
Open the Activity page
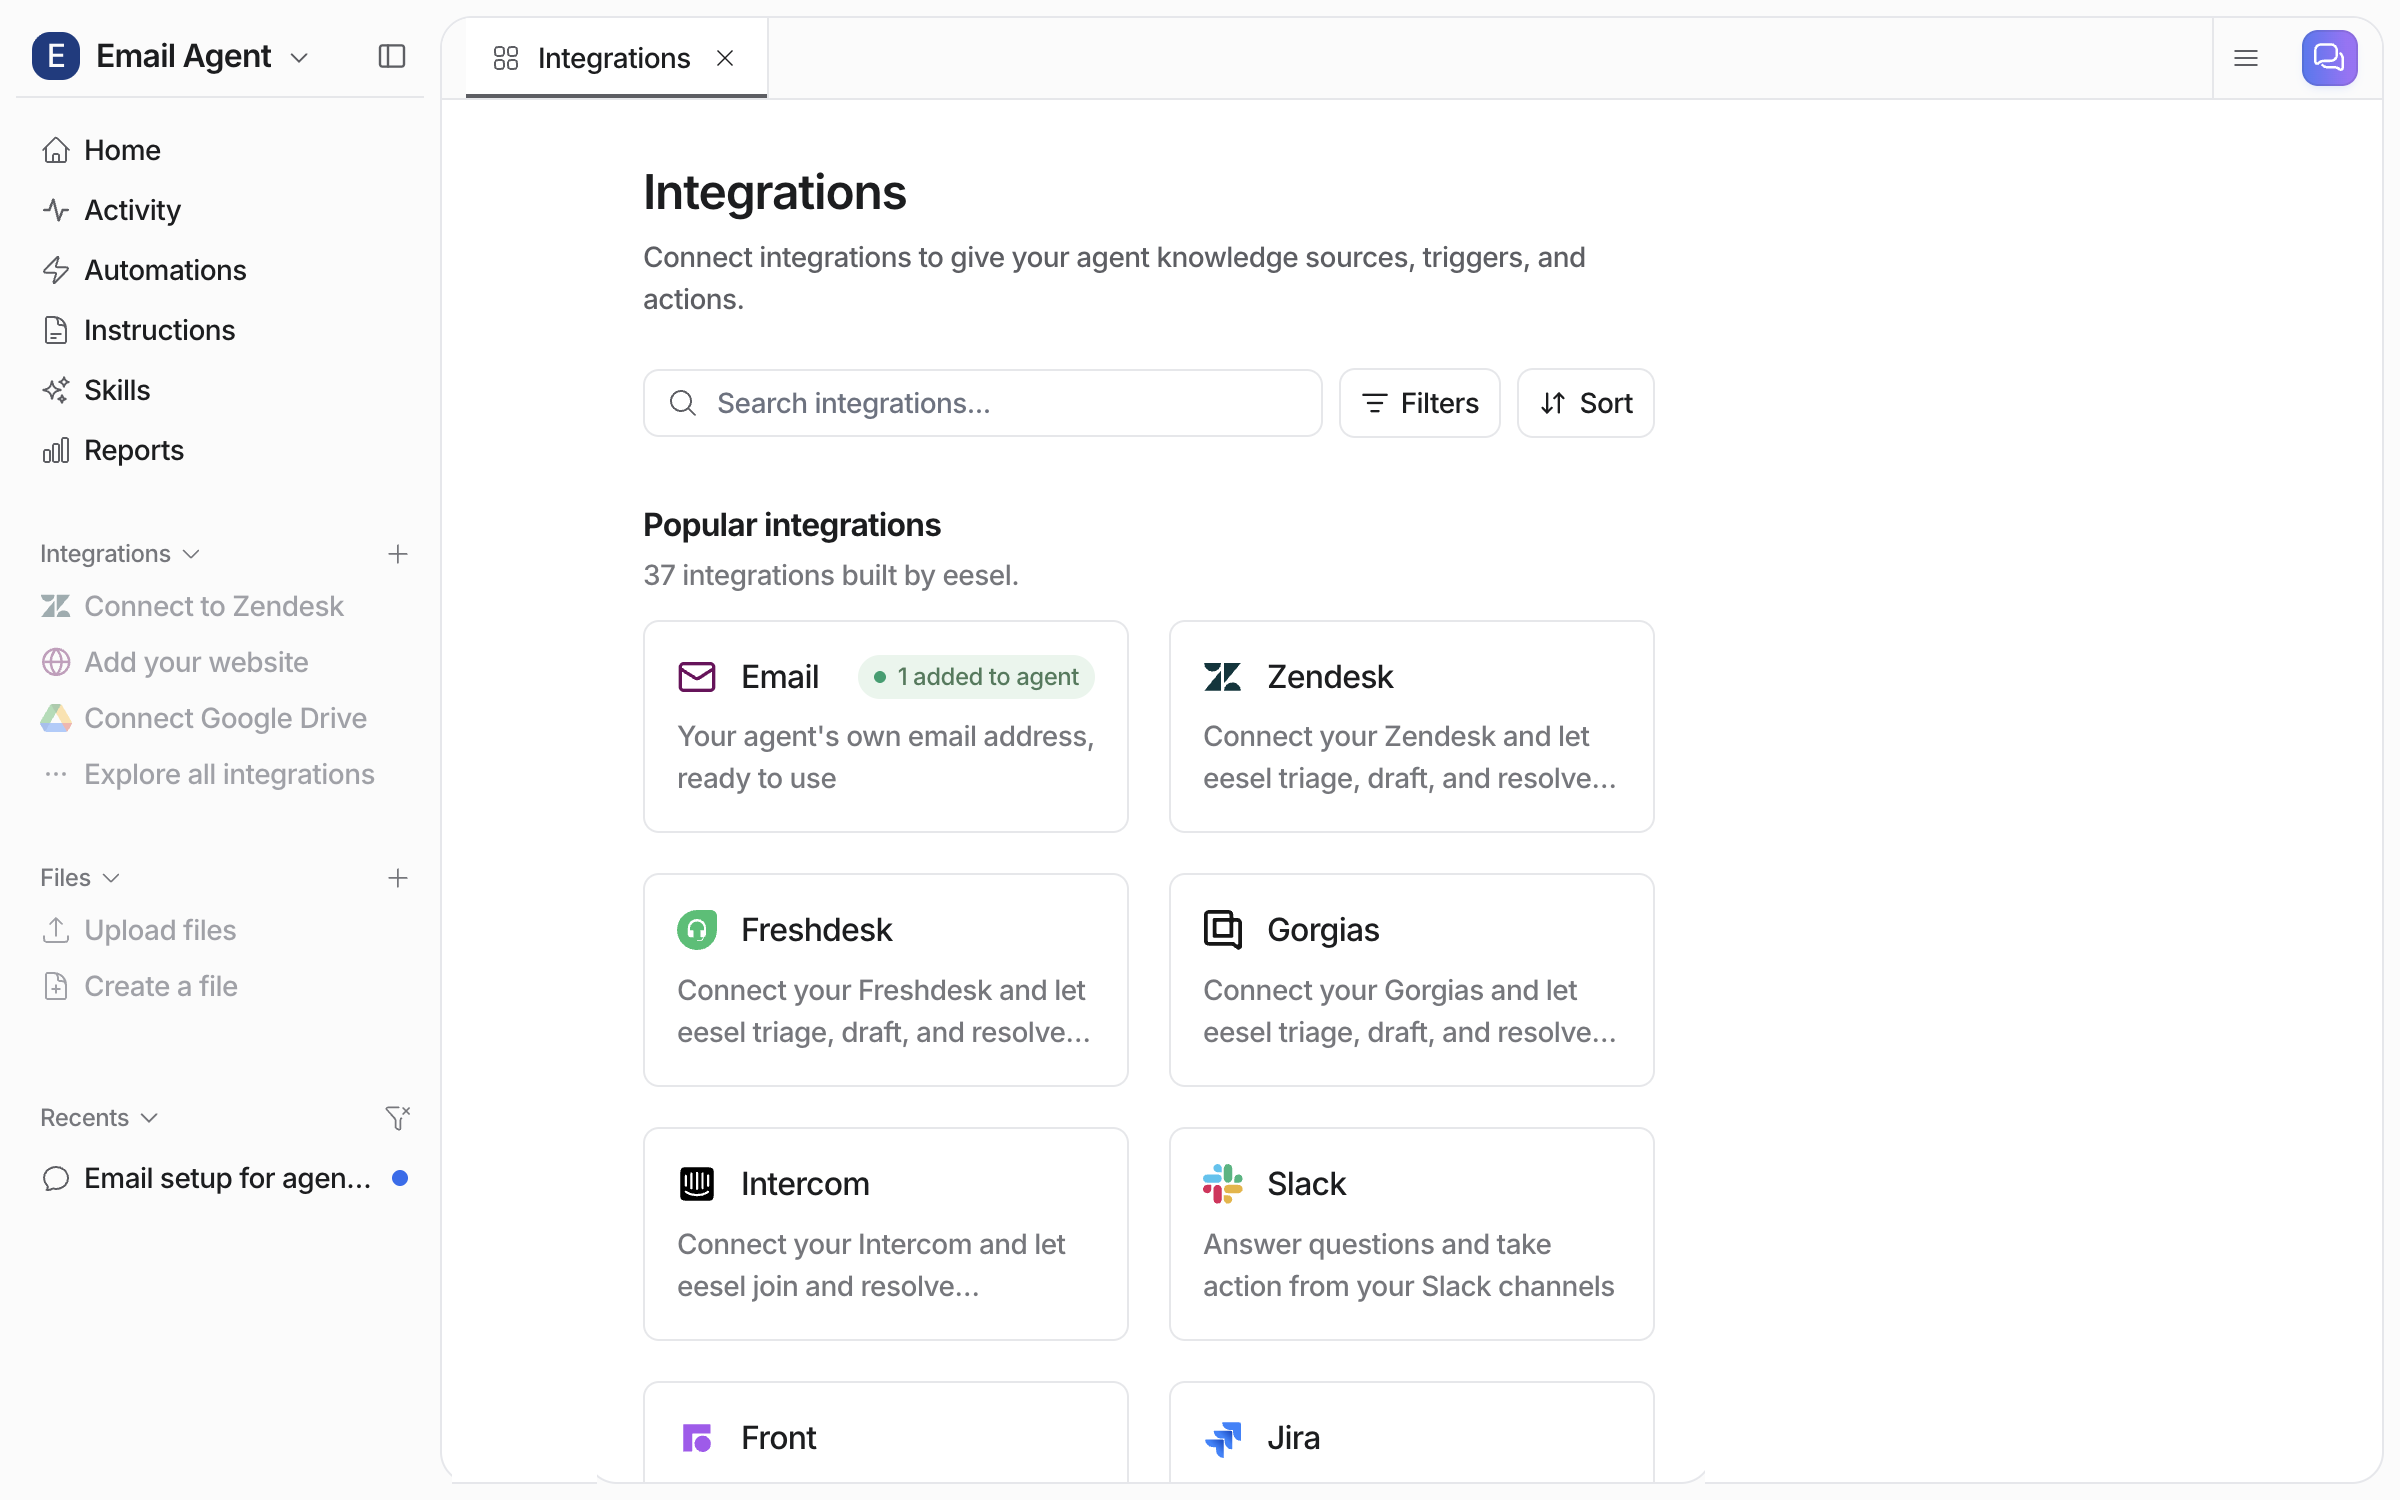[220, 210]
